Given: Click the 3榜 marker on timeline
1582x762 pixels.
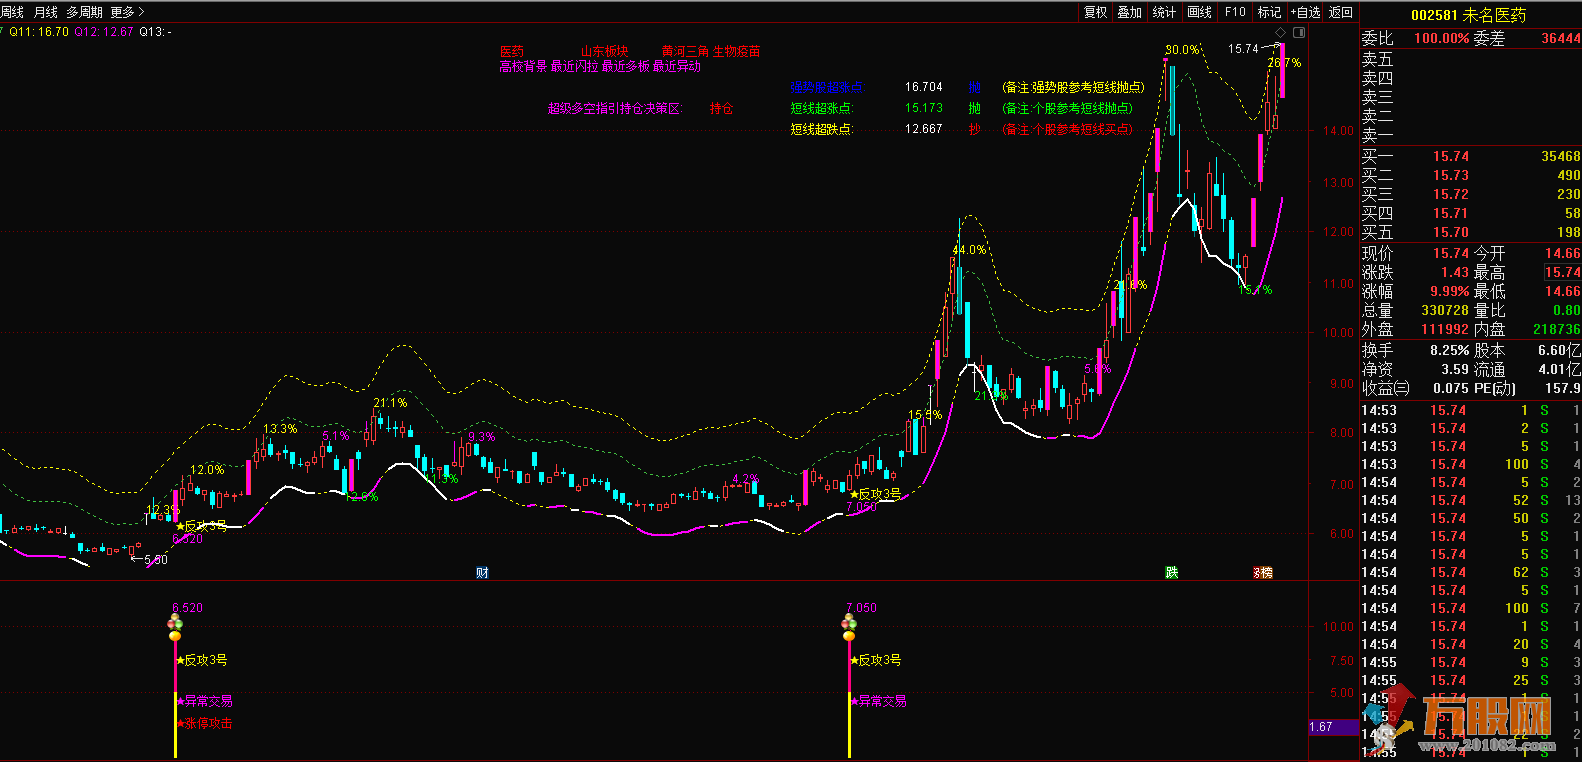Looking at the screenshot, I should [x=1263, y=572].
